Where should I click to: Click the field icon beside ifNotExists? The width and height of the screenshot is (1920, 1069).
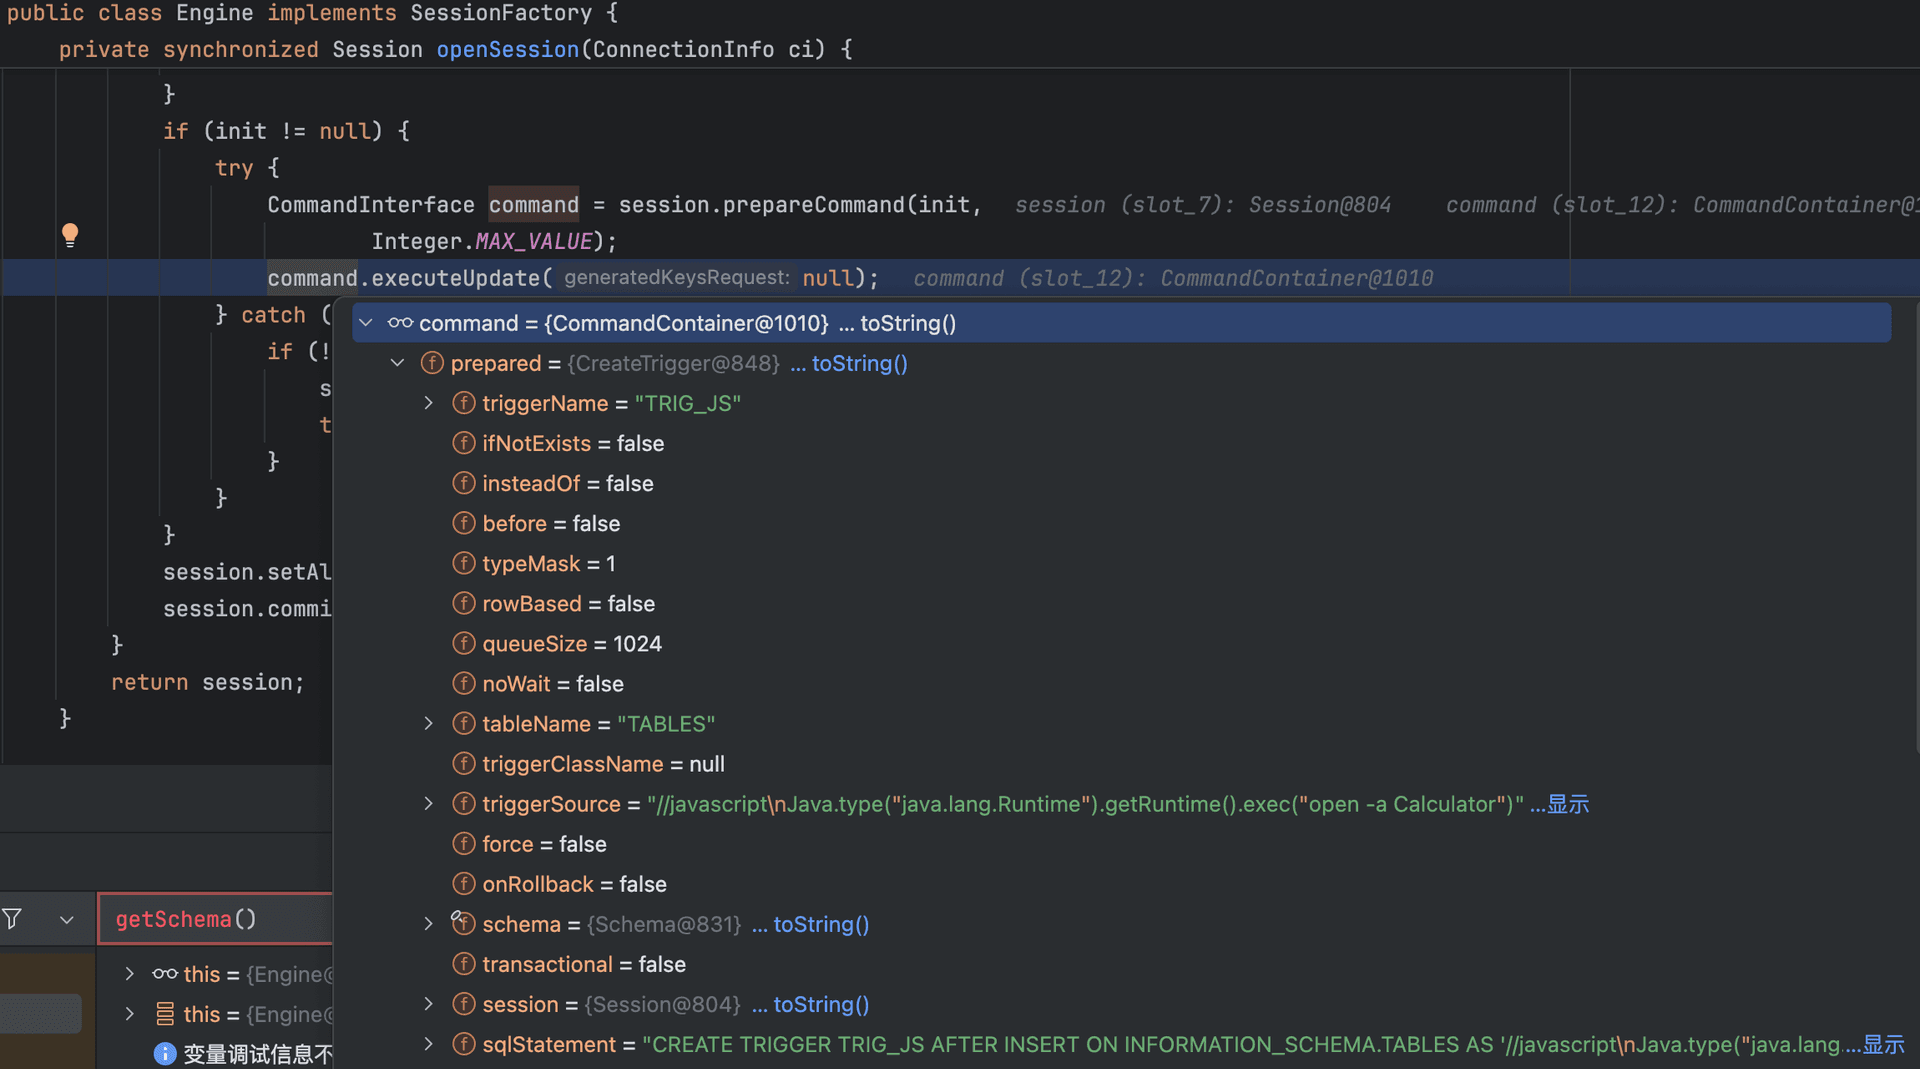pos(464,443)
